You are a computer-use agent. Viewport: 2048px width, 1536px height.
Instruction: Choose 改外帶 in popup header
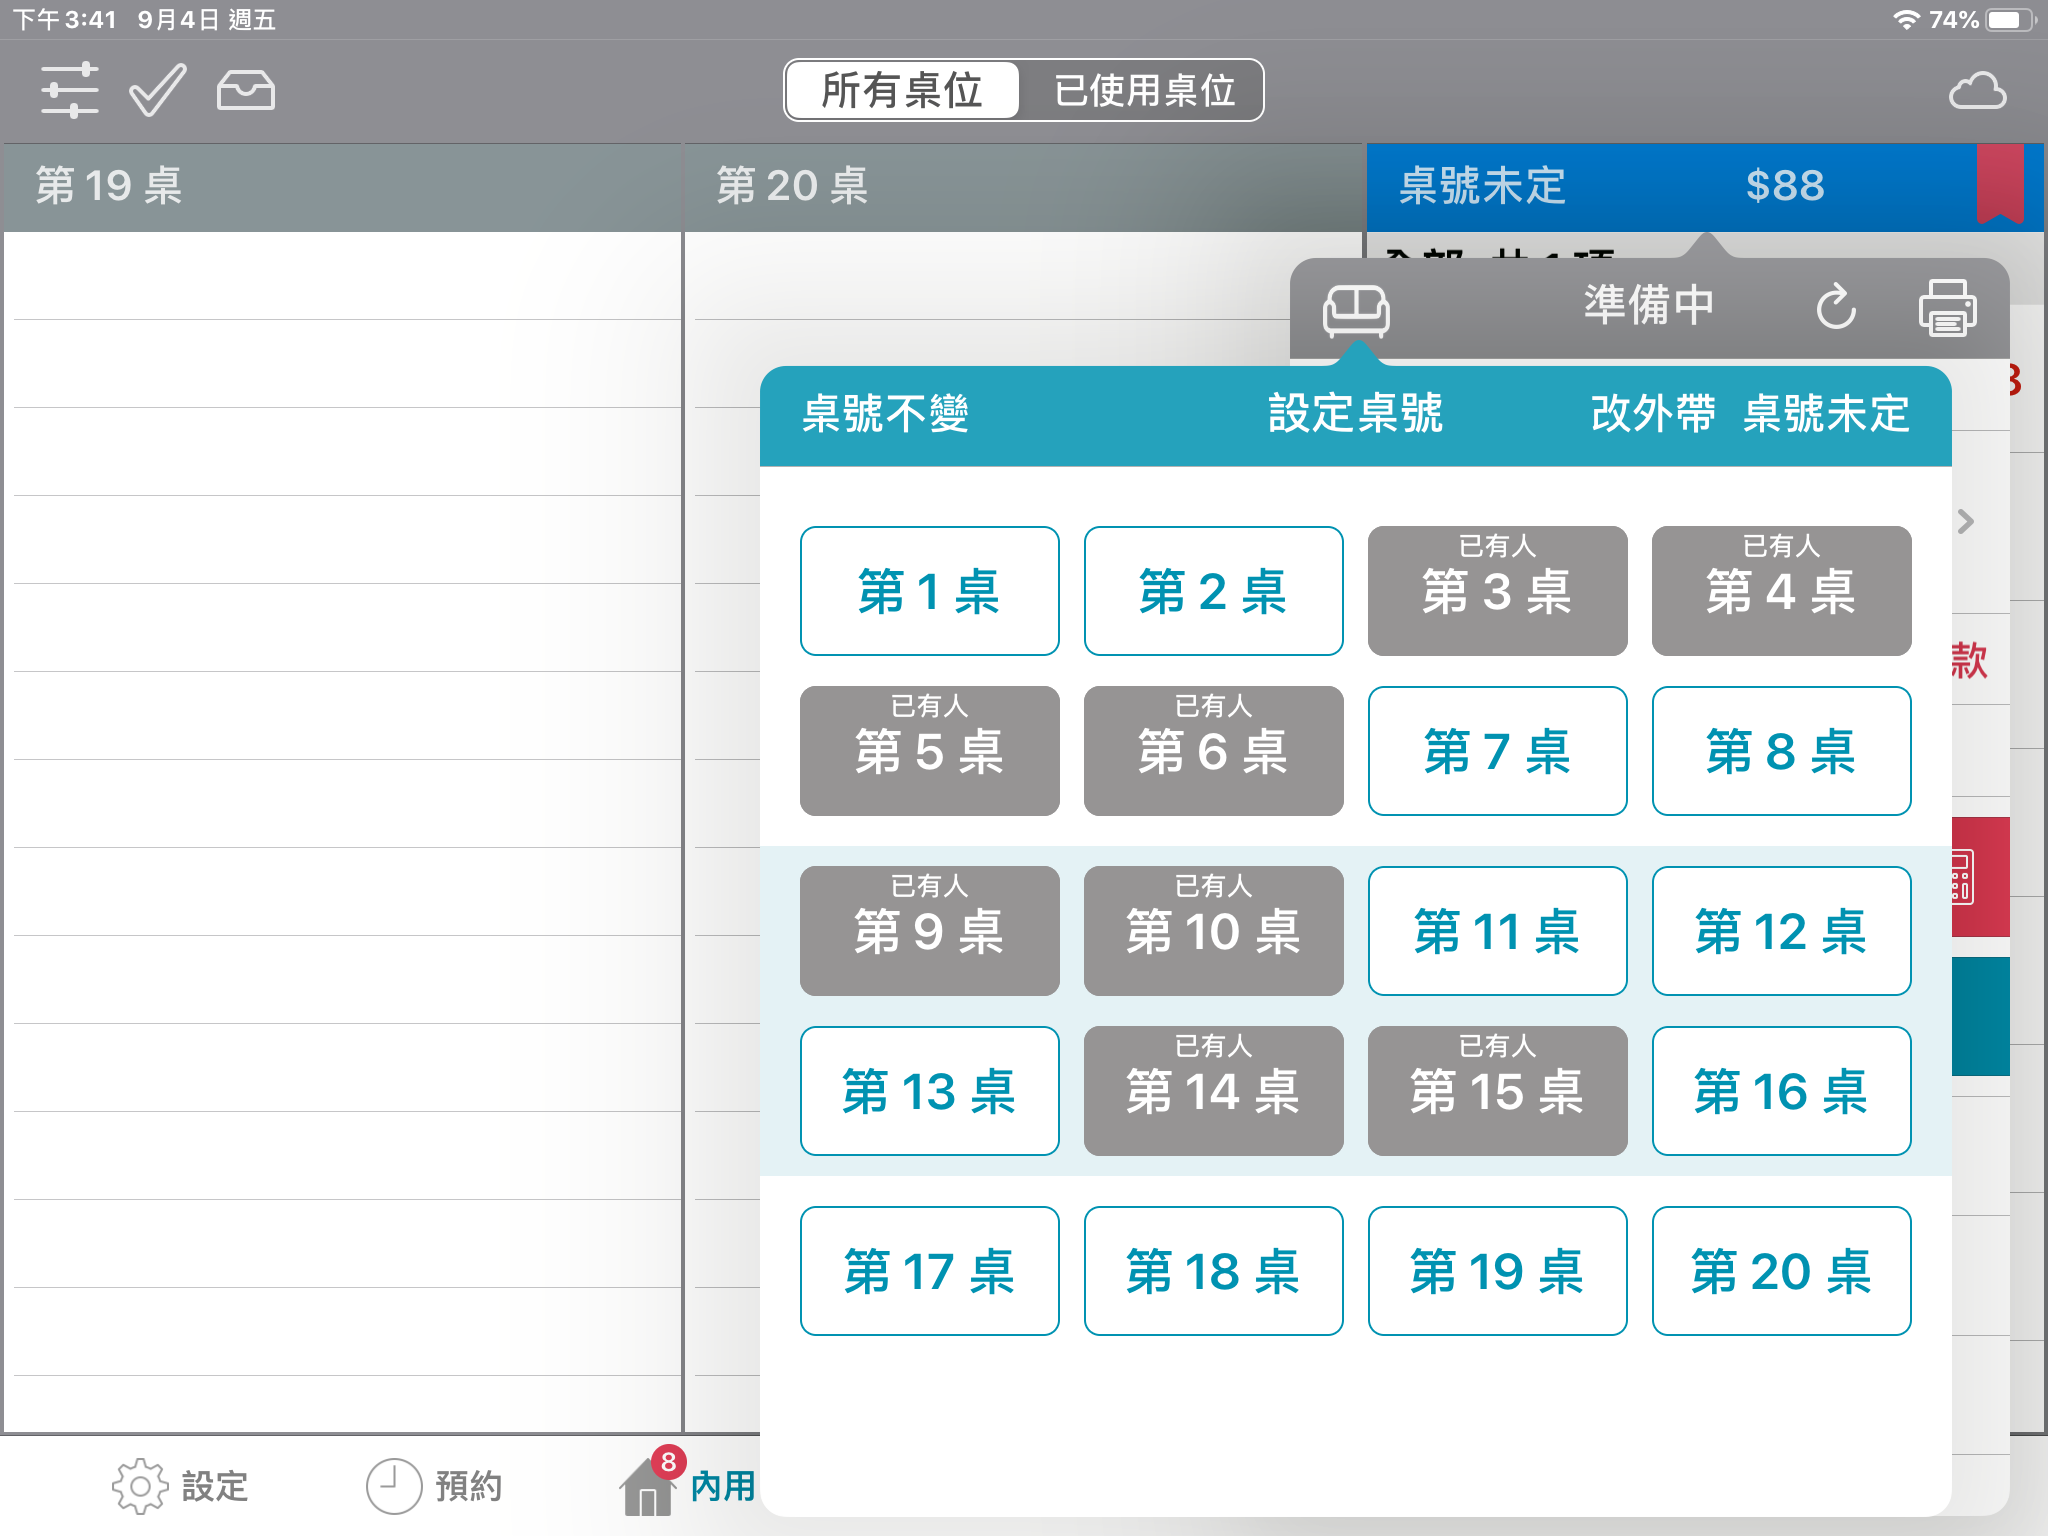(x=1652, y=414)
